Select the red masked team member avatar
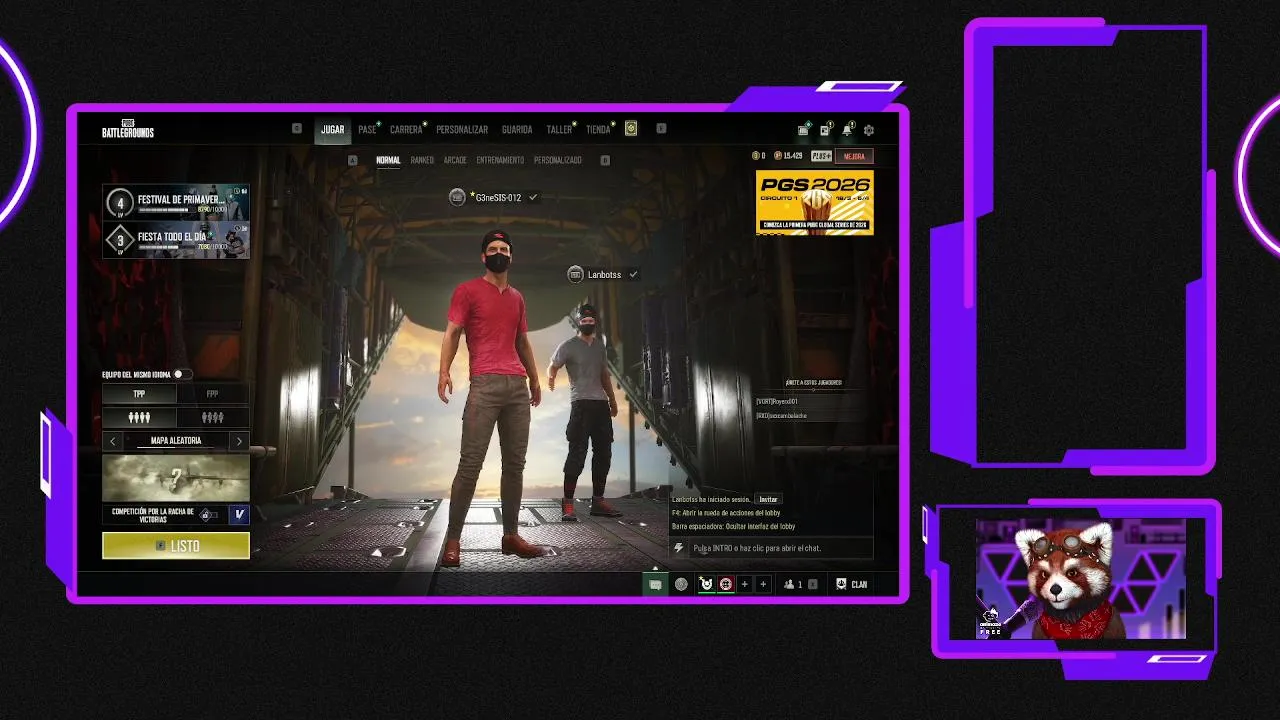Viewport: 1280px width, 720px height. 726,584
